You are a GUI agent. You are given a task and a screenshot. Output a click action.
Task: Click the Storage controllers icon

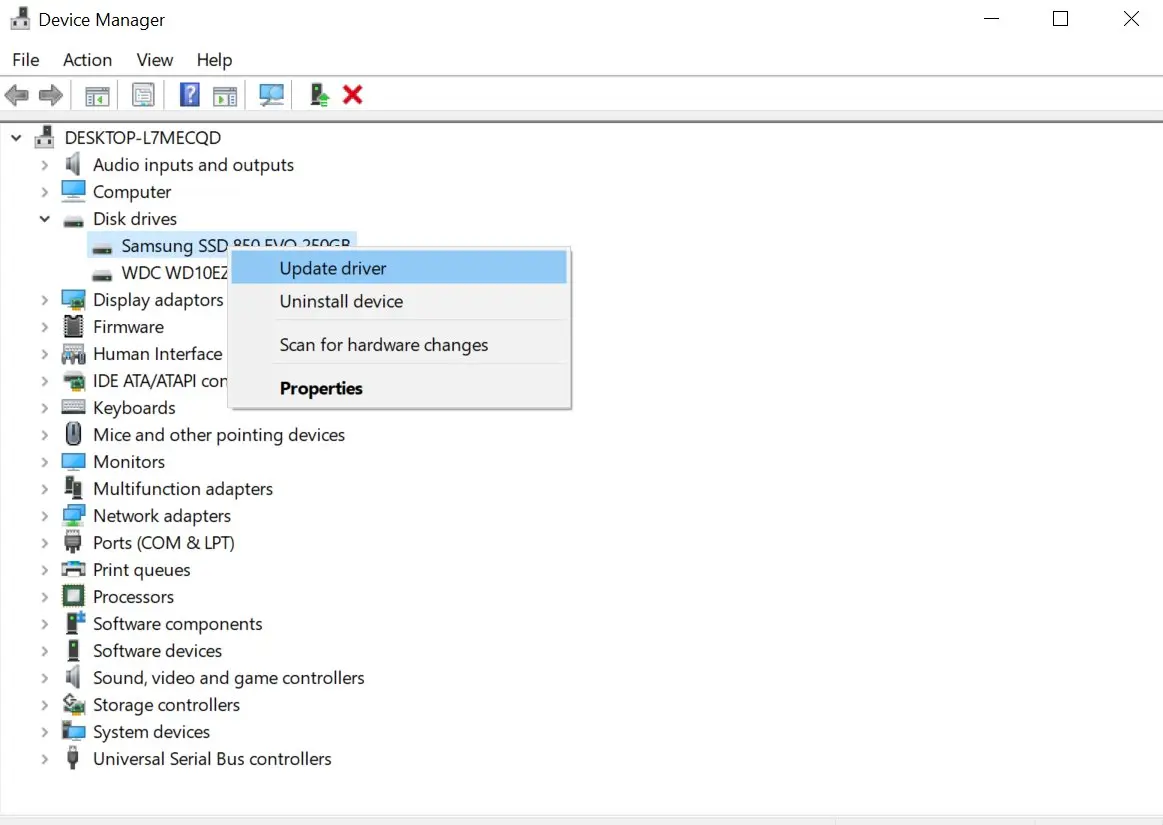point(73,703)
